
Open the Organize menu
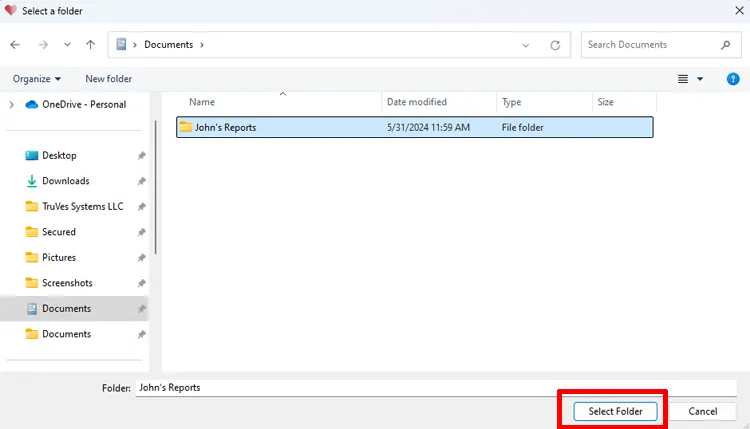coord(37,79)
